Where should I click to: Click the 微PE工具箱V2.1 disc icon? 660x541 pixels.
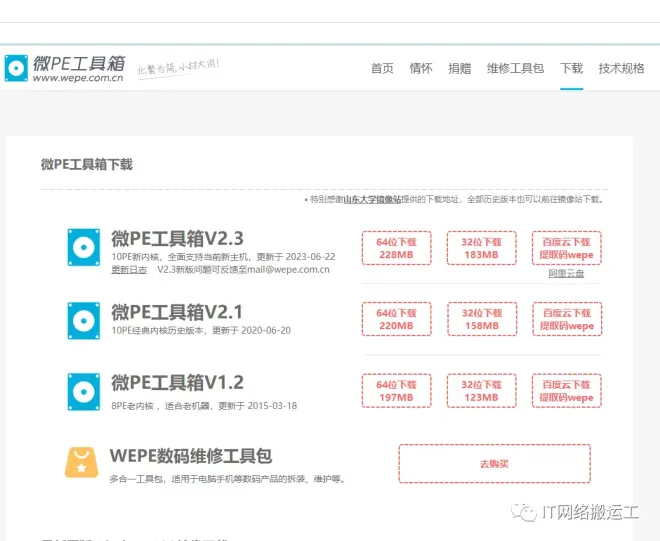click(84, 320)
